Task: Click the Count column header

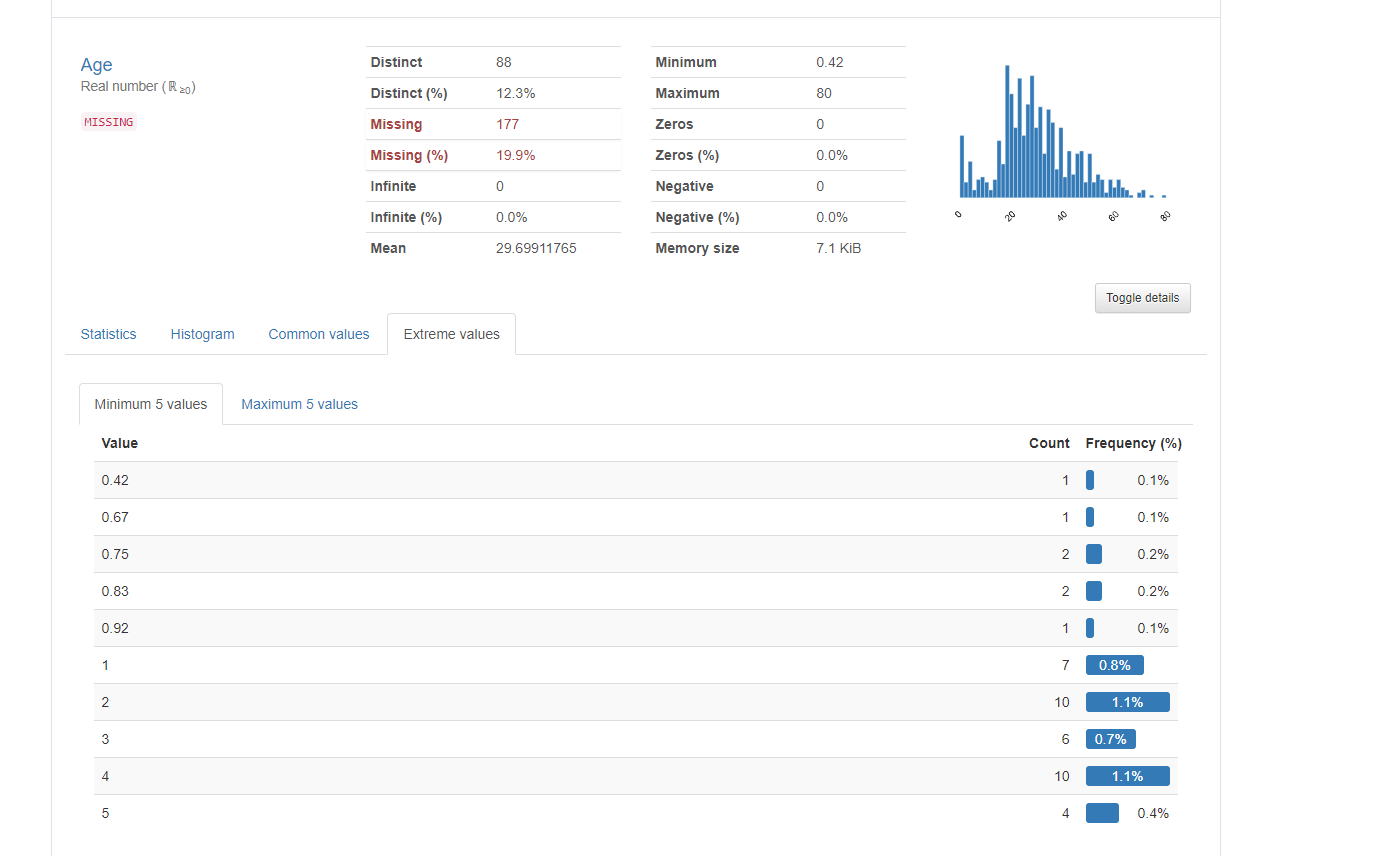Action: point(1049,443)
